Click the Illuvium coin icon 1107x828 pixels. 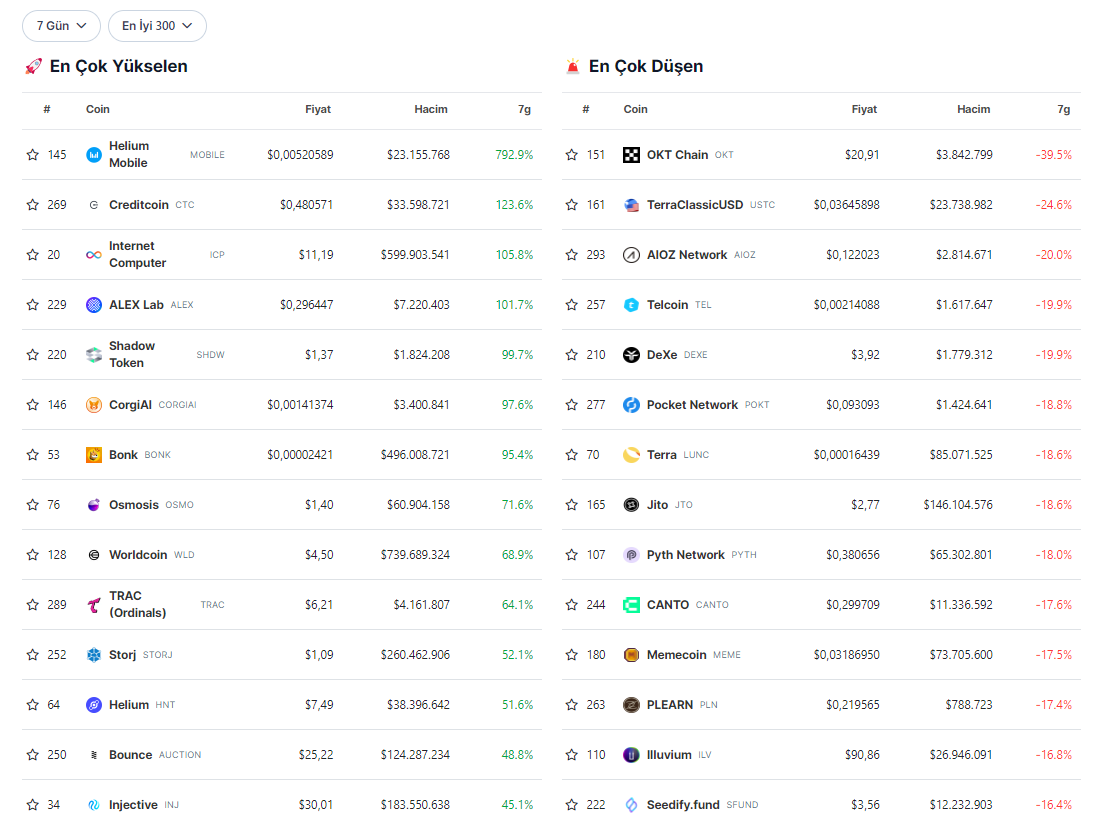click(631, 755)
